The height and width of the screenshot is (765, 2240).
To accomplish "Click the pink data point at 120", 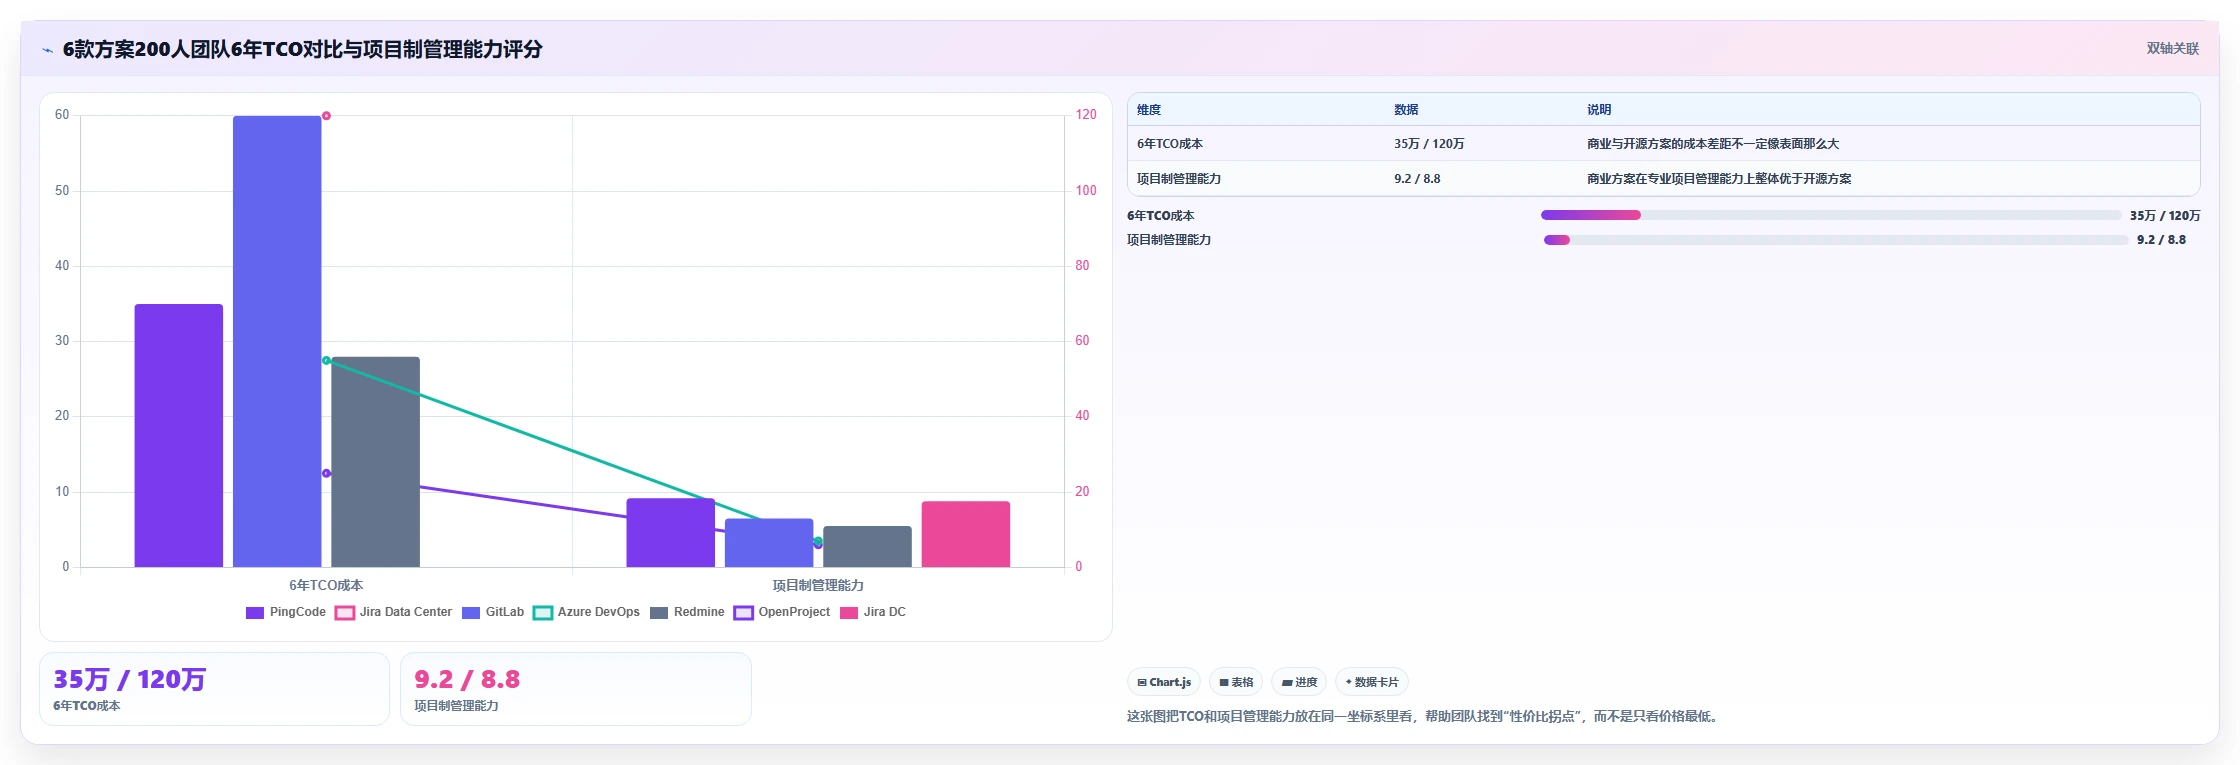I will point(326,116).
